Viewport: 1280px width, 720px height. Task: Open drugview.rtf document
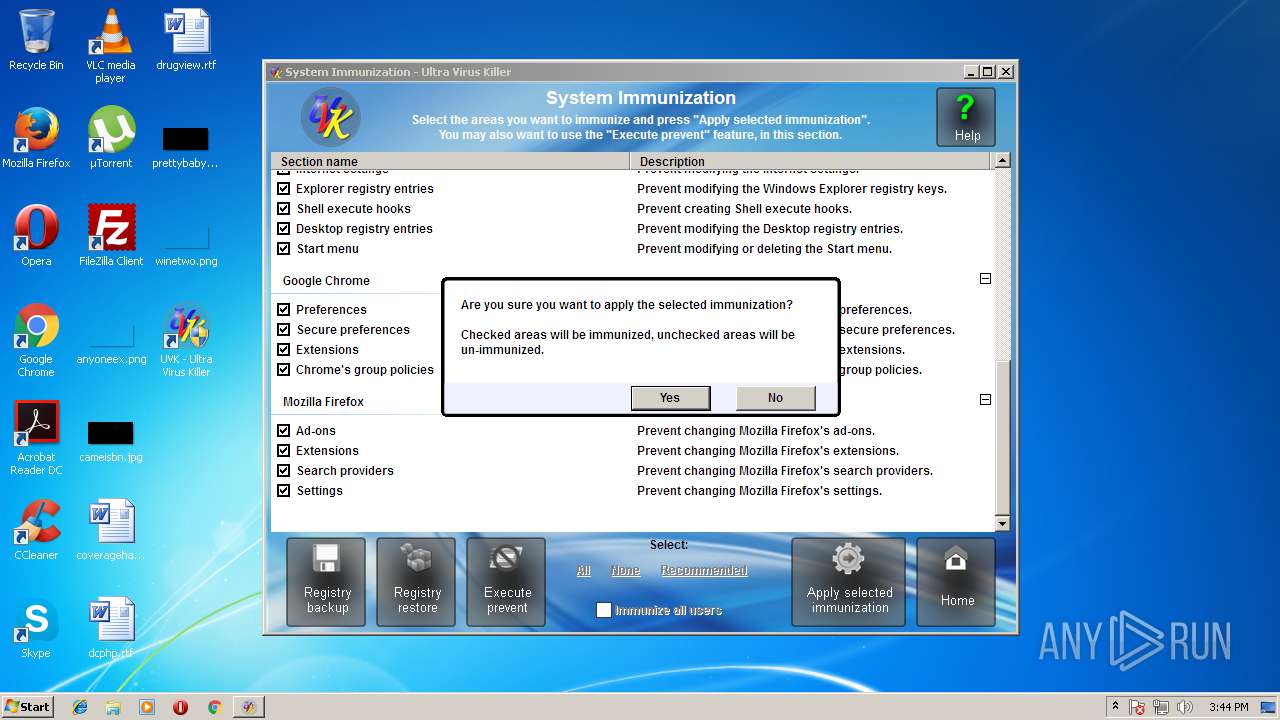[186, 40]
